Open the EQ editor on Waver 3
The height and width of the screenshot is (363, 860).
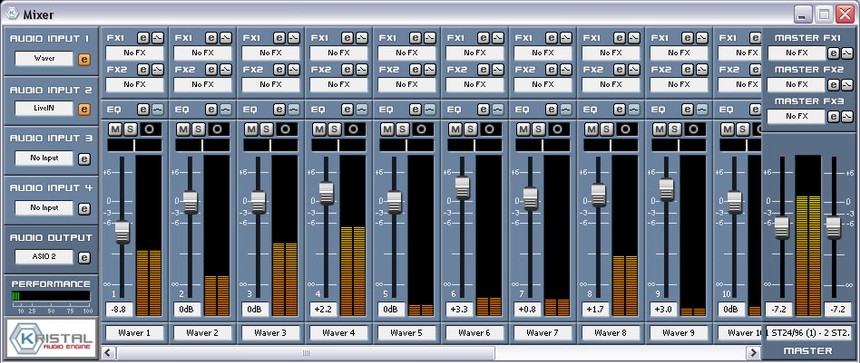pyautogui.click(x=279, y=109)
